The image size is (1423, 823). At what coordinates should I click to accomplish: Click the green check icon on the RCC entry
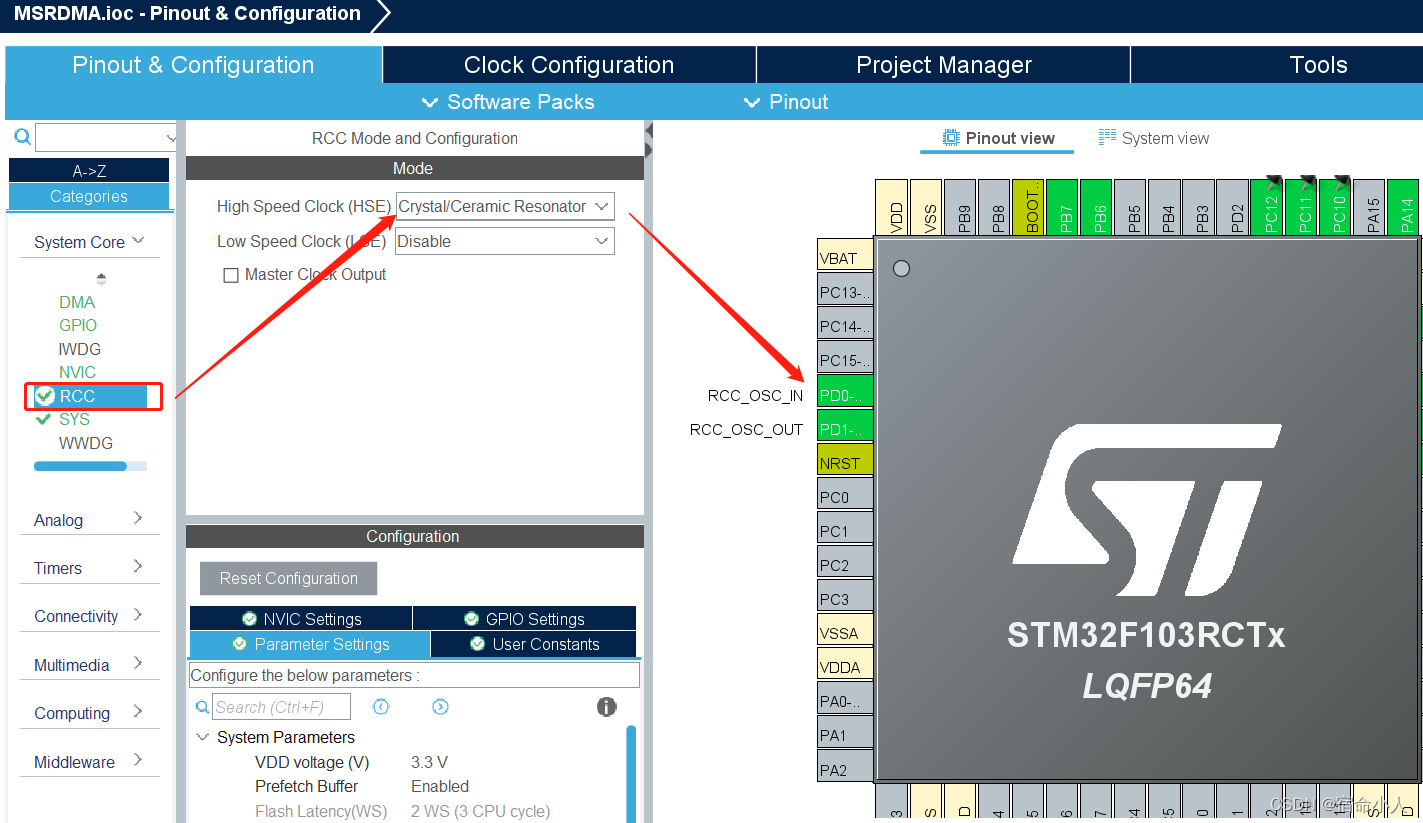point(44,396)
